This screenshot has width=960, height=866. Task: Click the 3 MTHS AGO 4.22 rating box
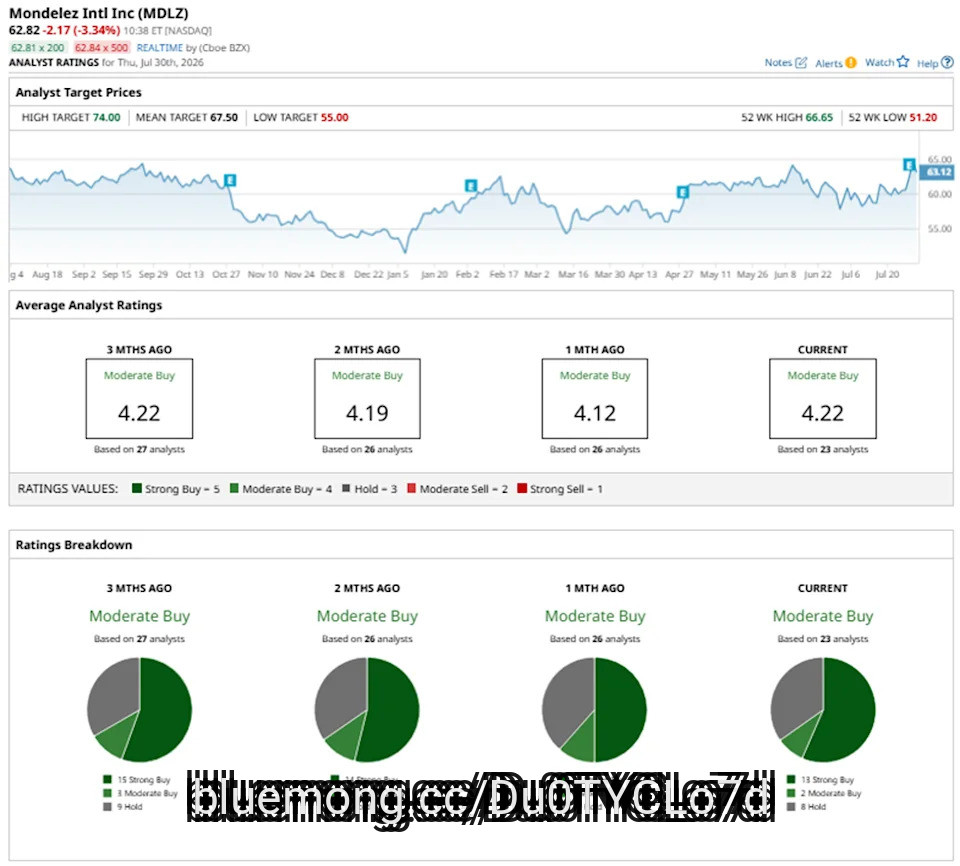coord(139,399)
